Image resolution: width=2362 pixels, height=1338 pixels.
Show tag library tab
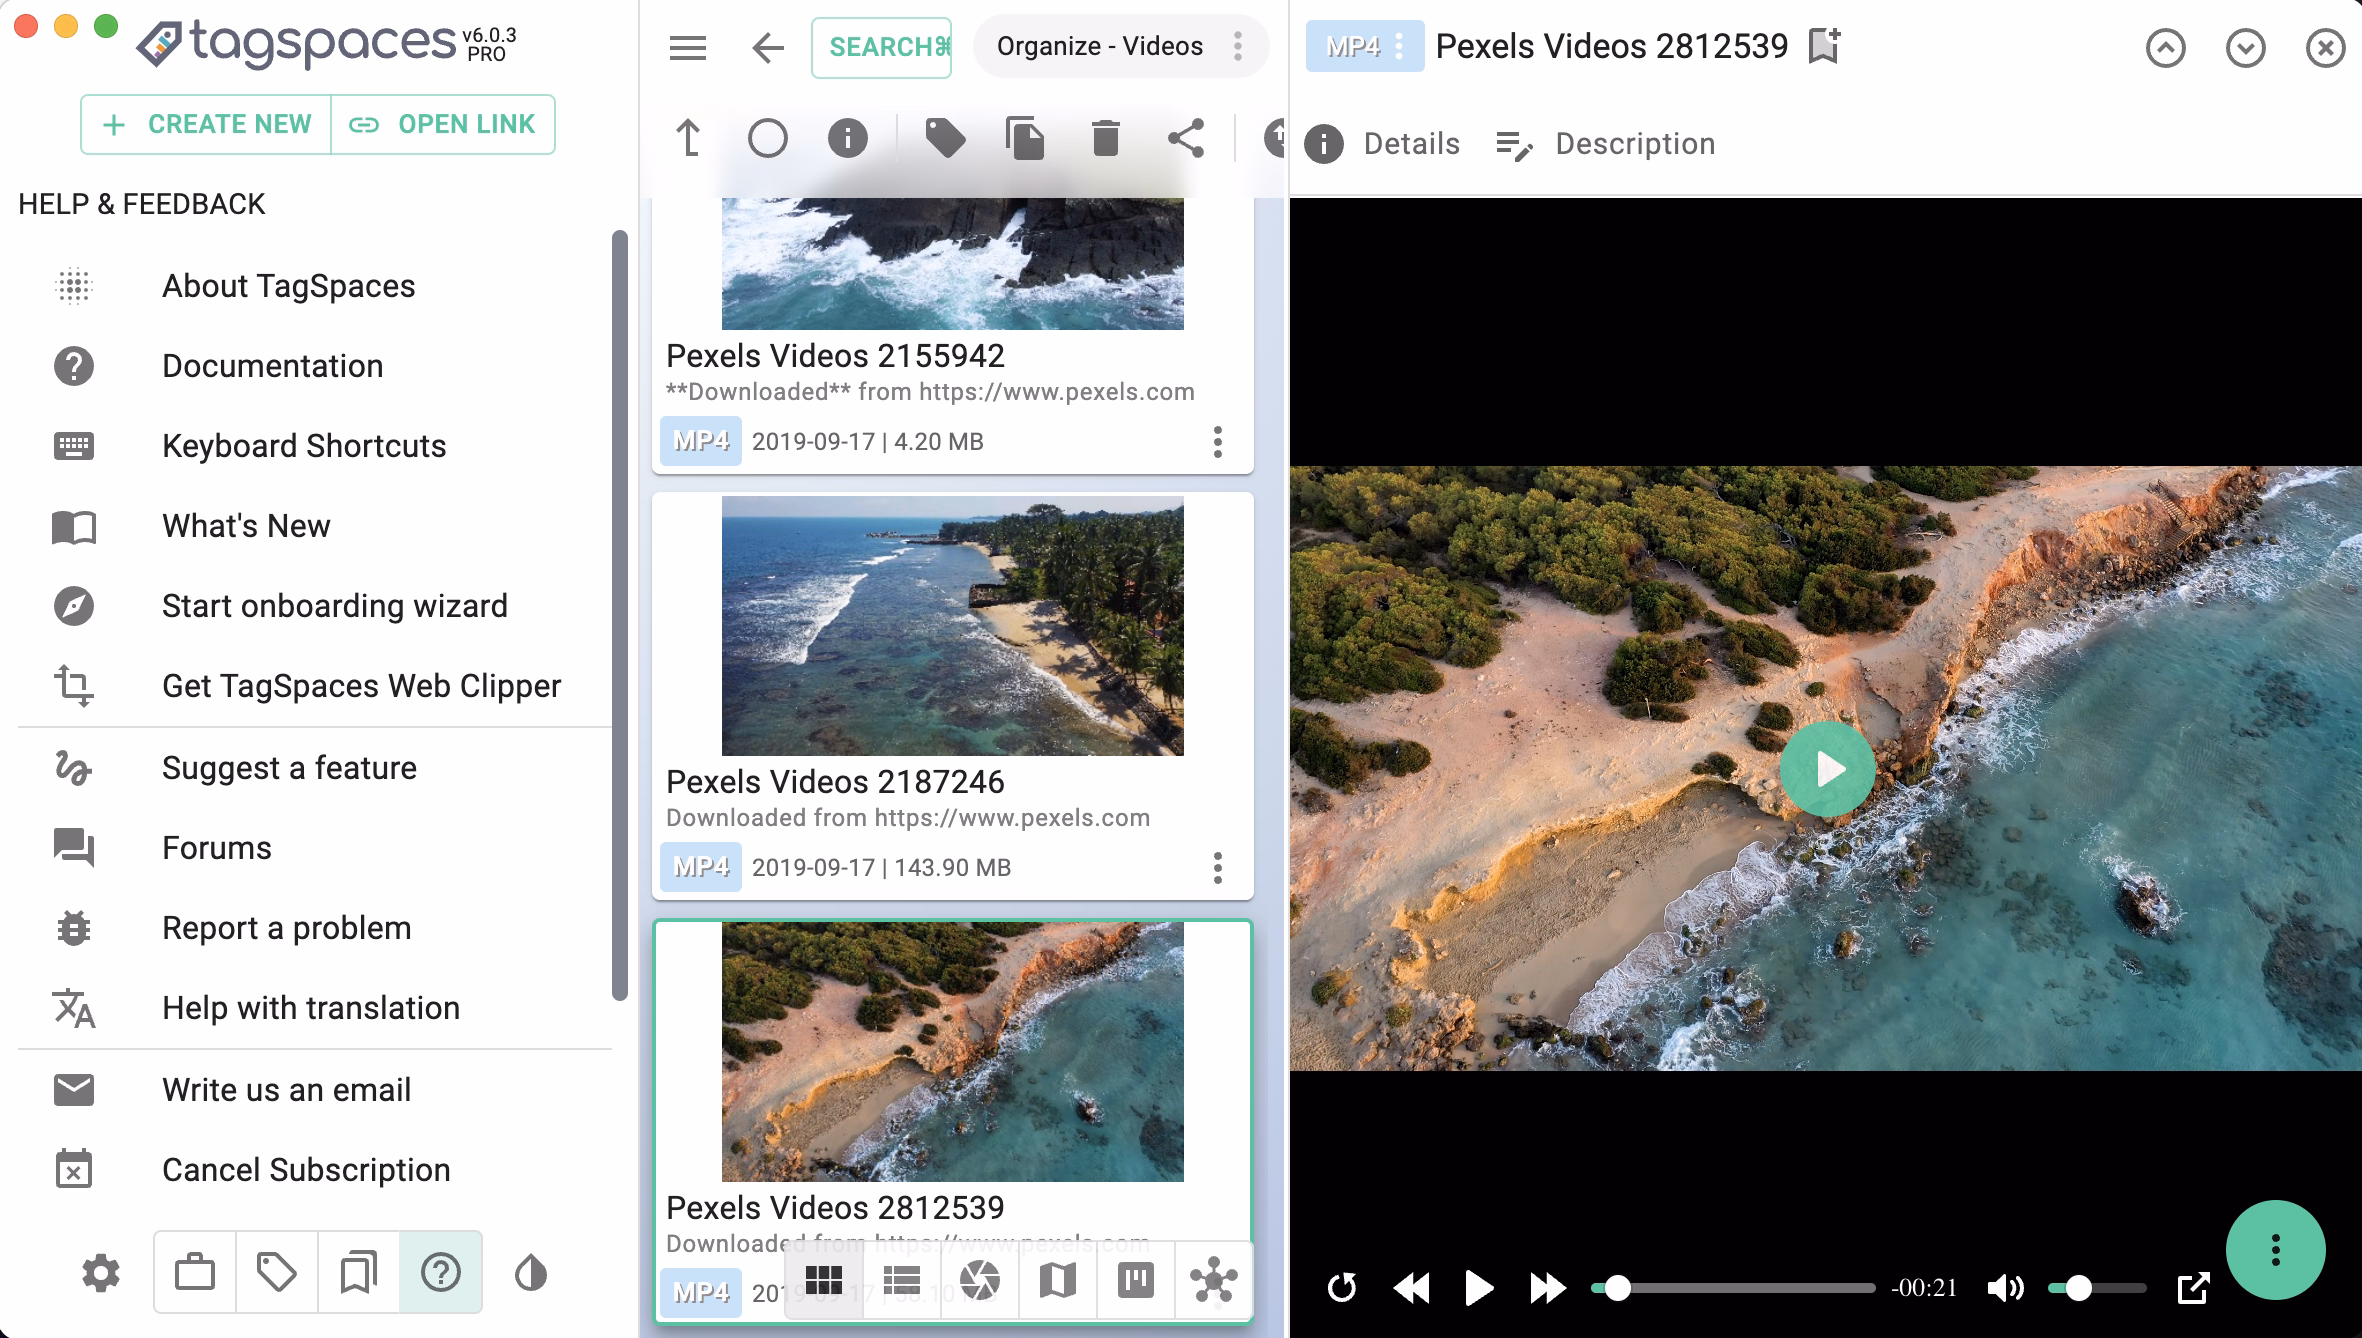(x=277, y=1273)
